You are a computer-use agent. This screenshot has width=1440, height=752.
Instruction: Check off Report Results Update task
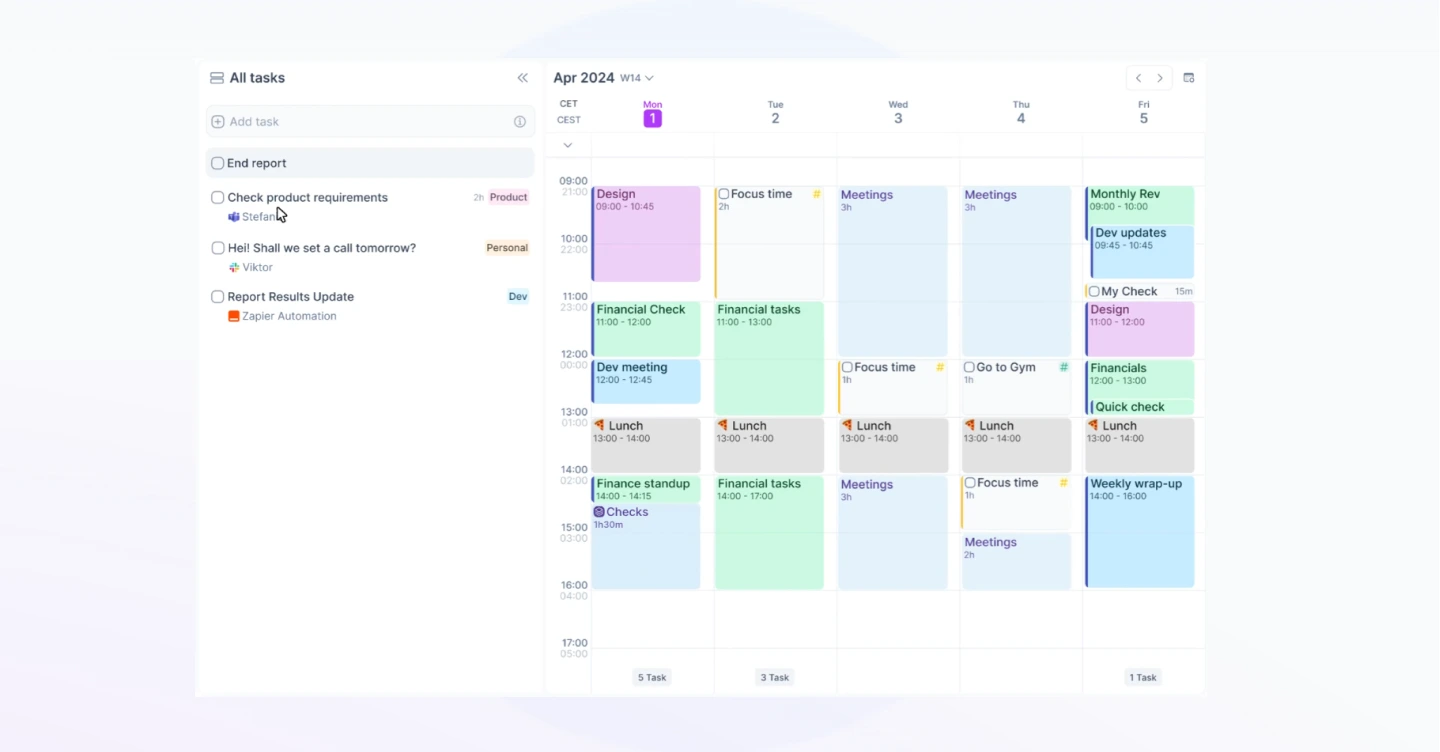point(217,297)
